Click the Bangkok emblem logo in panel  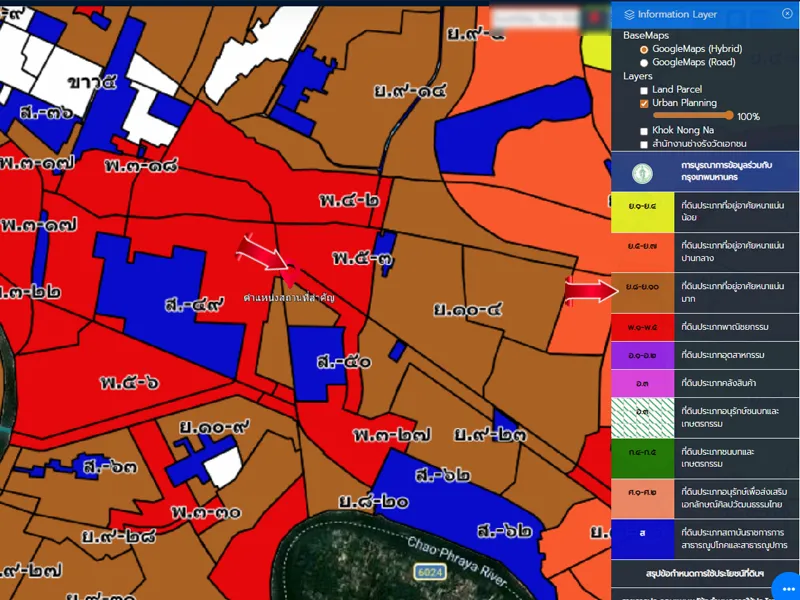click(x=642, y=172)
